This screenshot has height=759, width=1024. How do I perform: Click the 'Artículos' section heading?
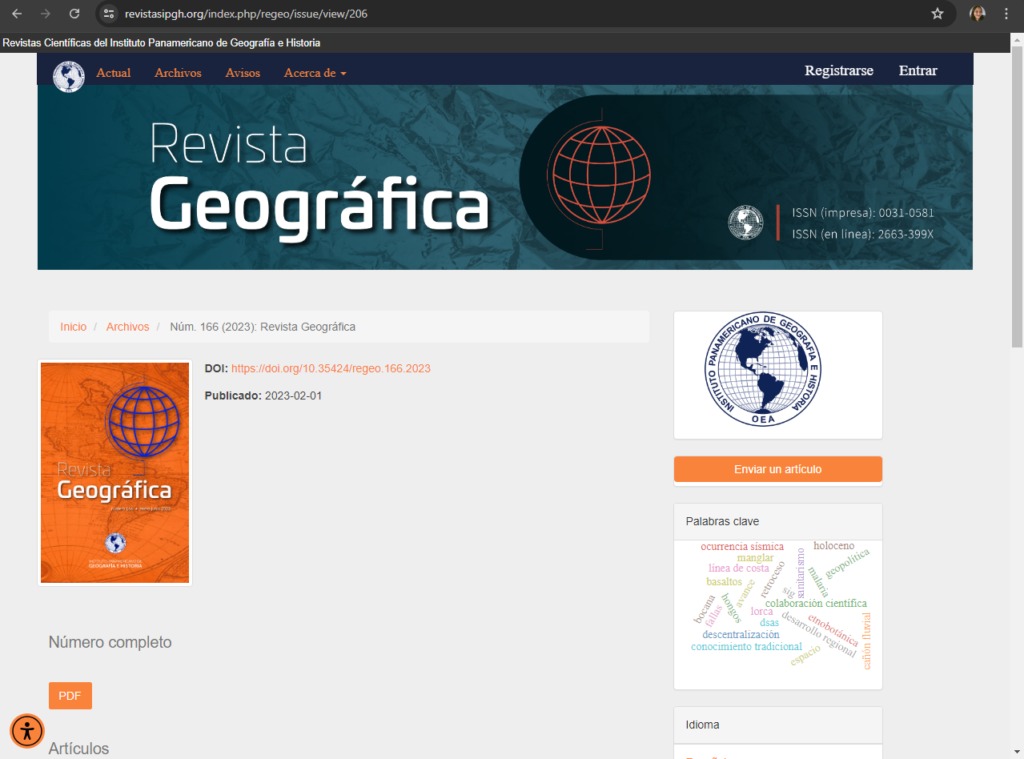(78, 749)
